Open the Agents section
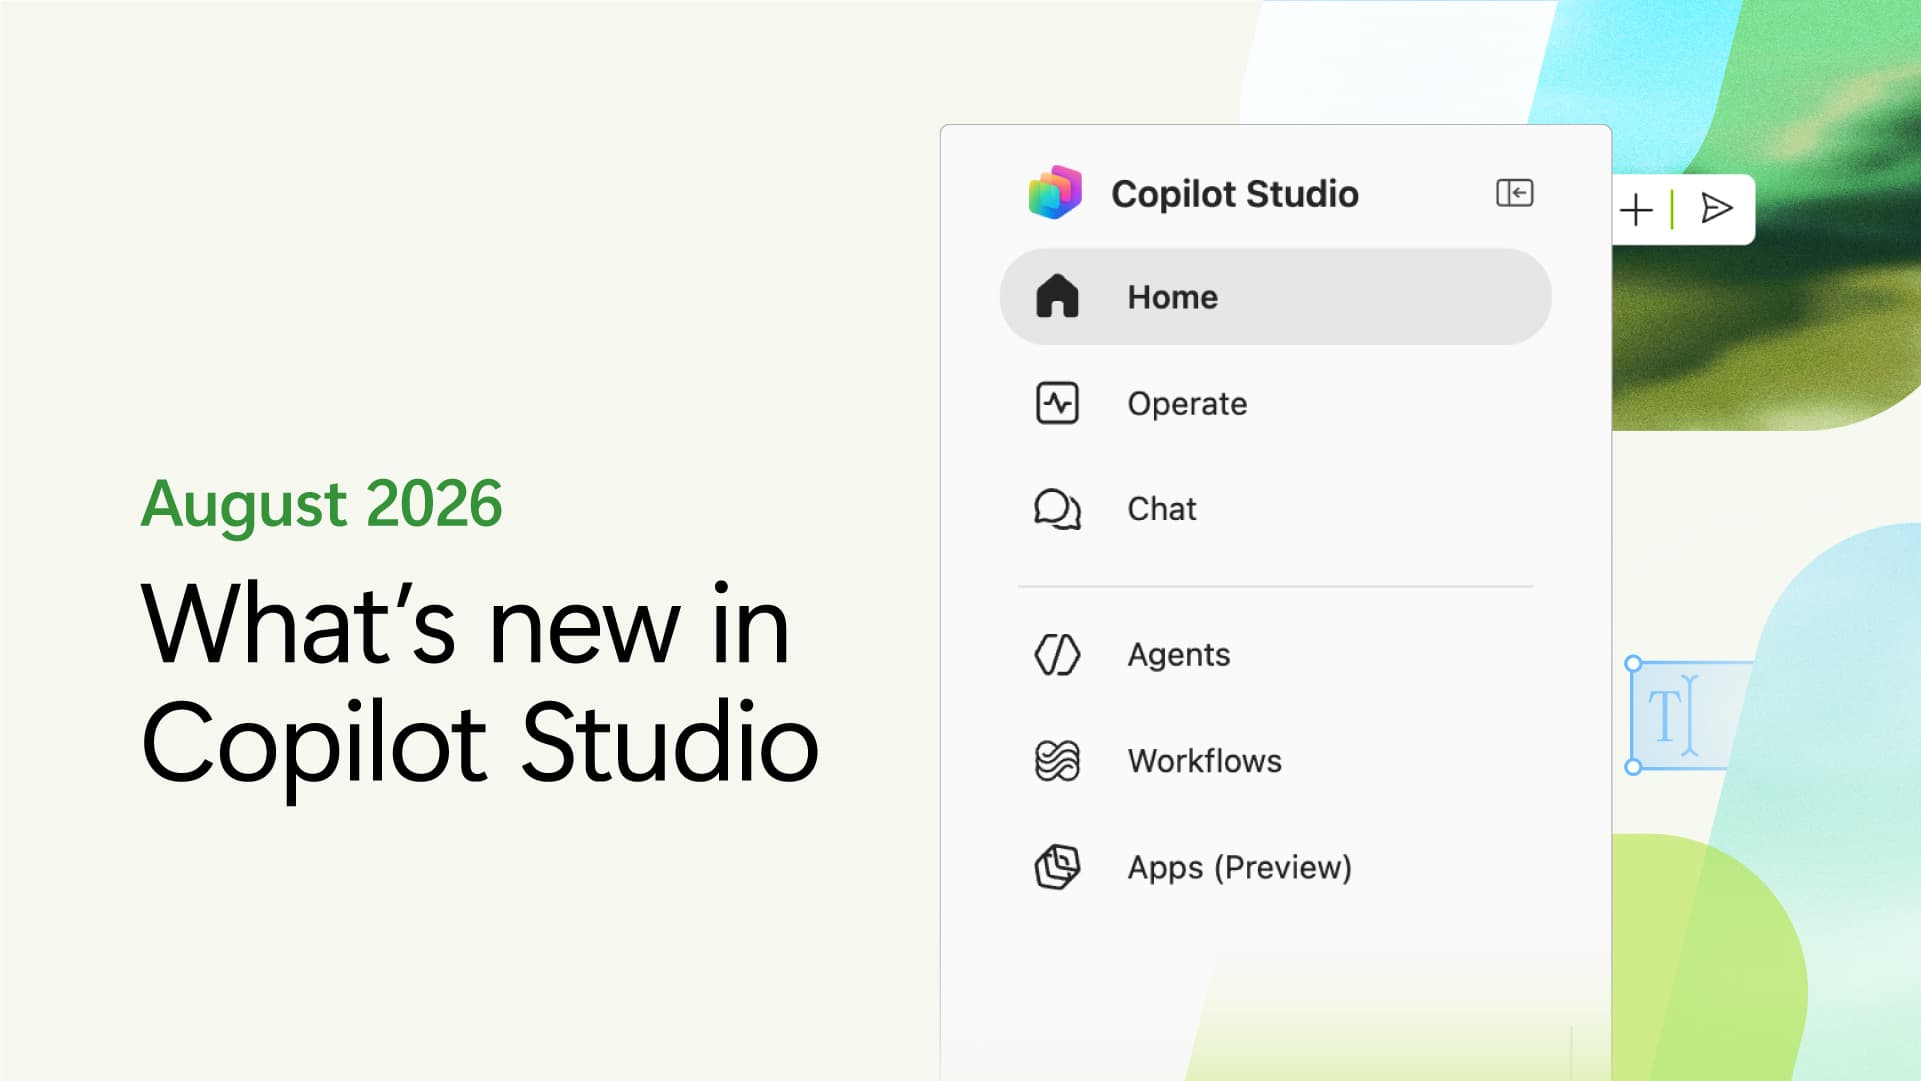Screen dimensions: 1921x1081 point(1275,654)
